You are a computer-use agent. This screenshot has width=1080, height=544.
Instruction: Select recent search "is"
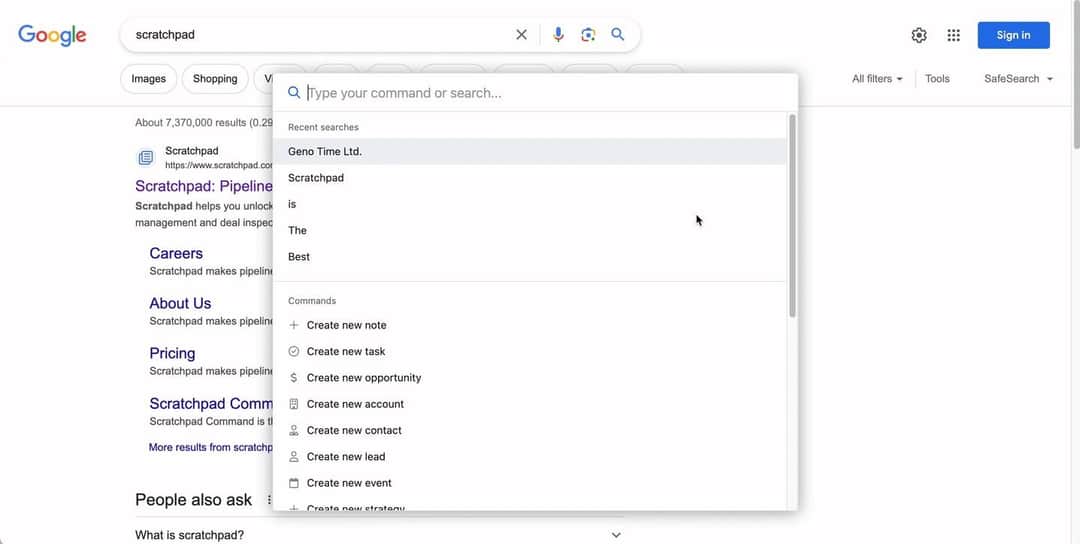pos(530,204)
